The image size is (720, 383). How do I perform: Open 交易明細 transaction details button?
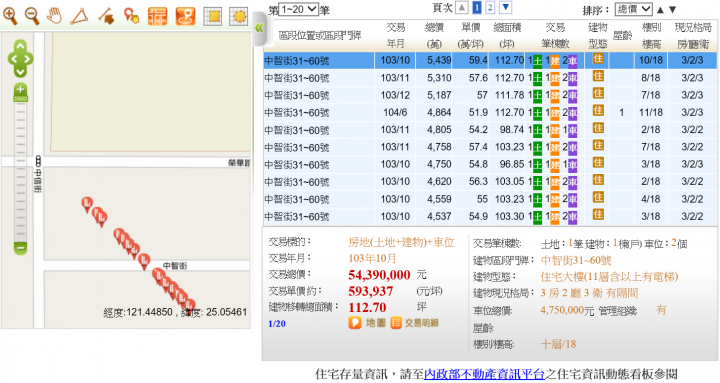(415, 323)
